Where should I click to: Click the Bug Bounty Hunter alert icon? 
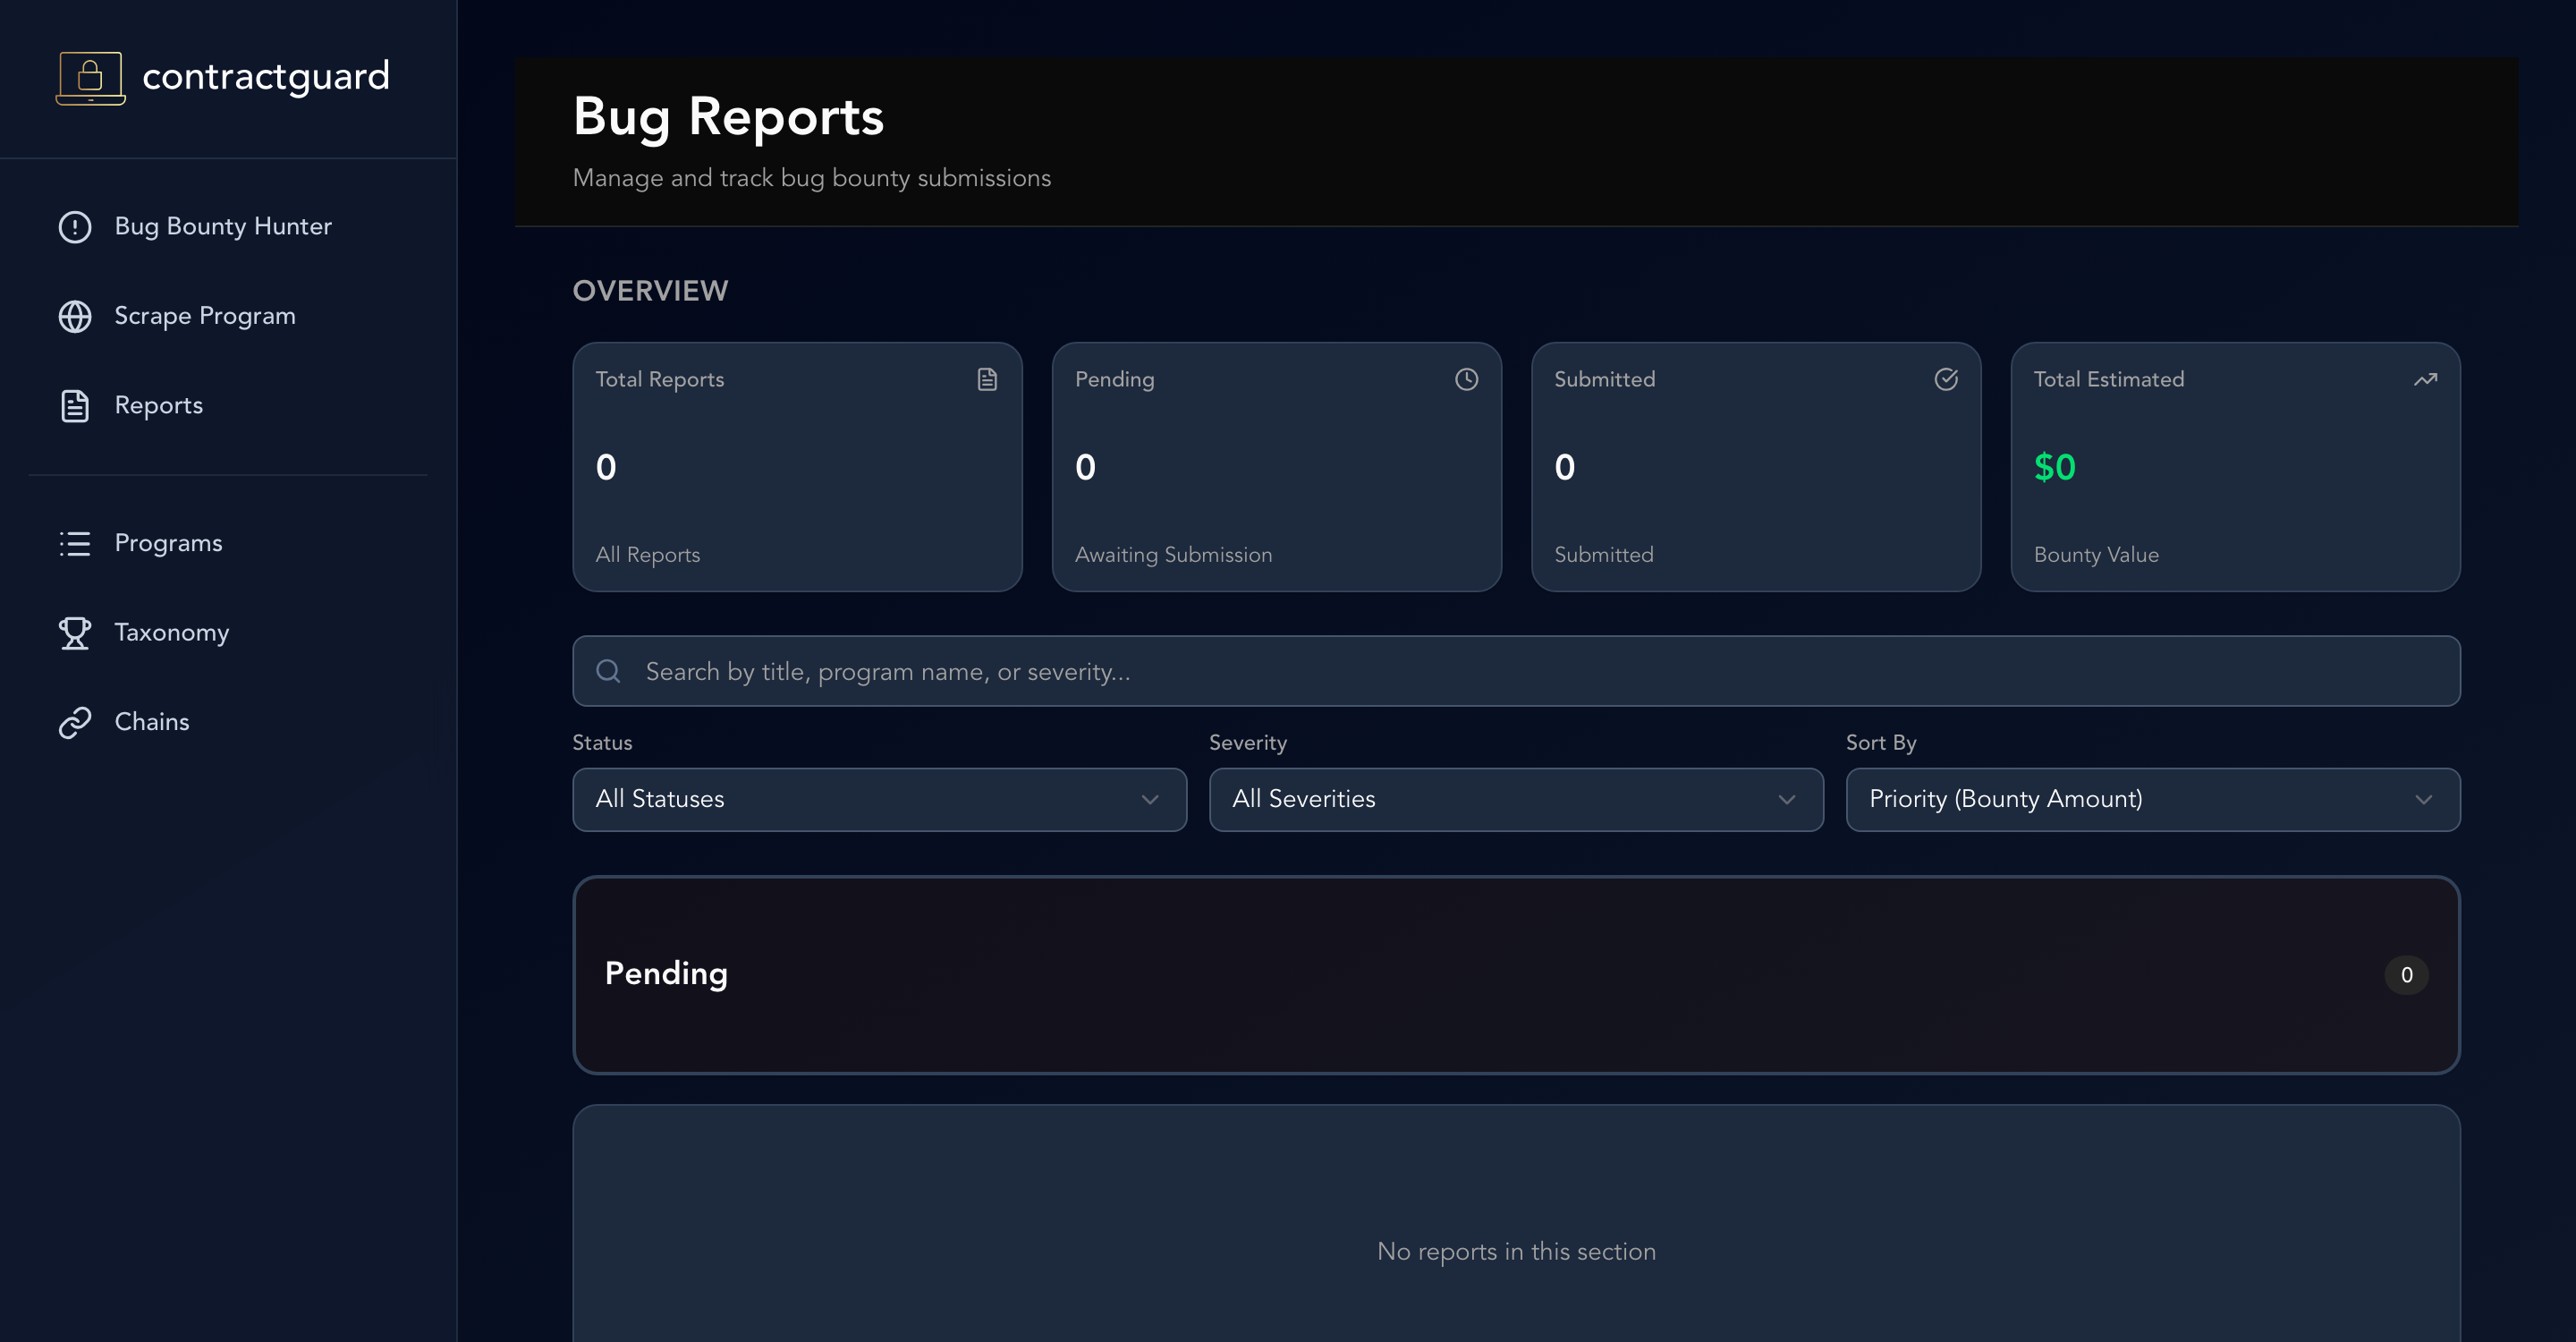click(x=75, y=227)
